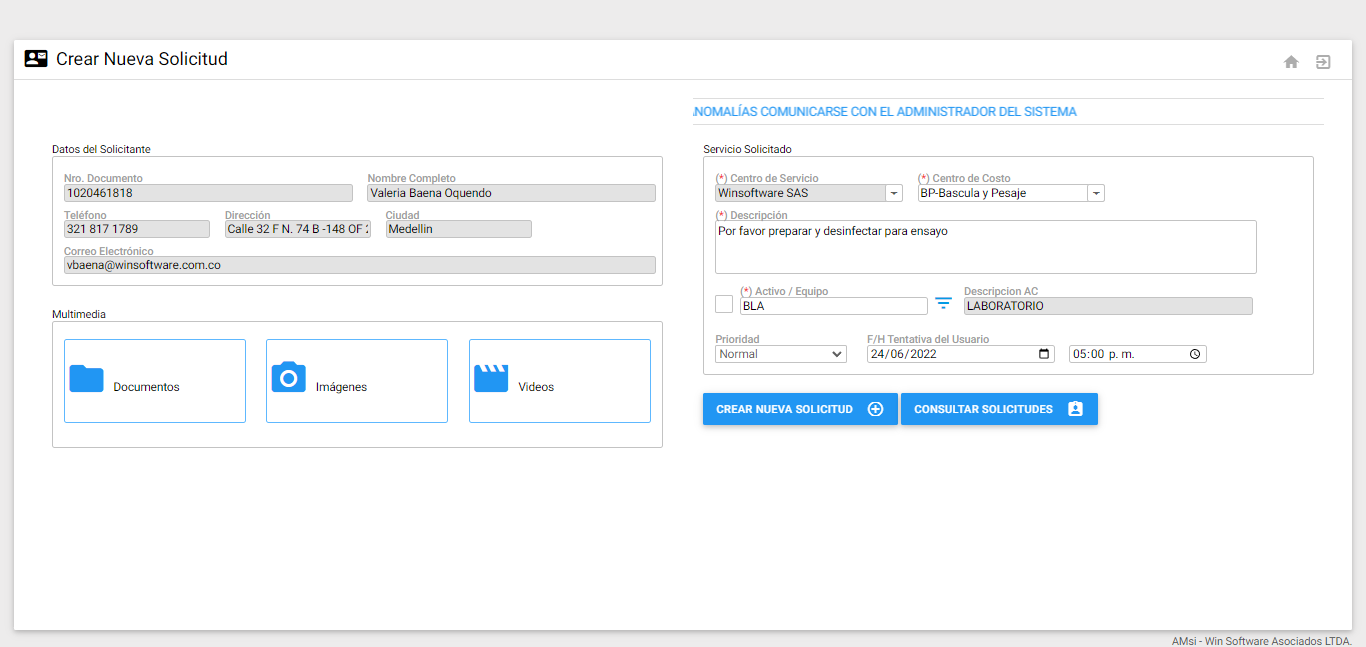Toggle the checkbox beside Activo / Equipo

[x=724, y=304]
